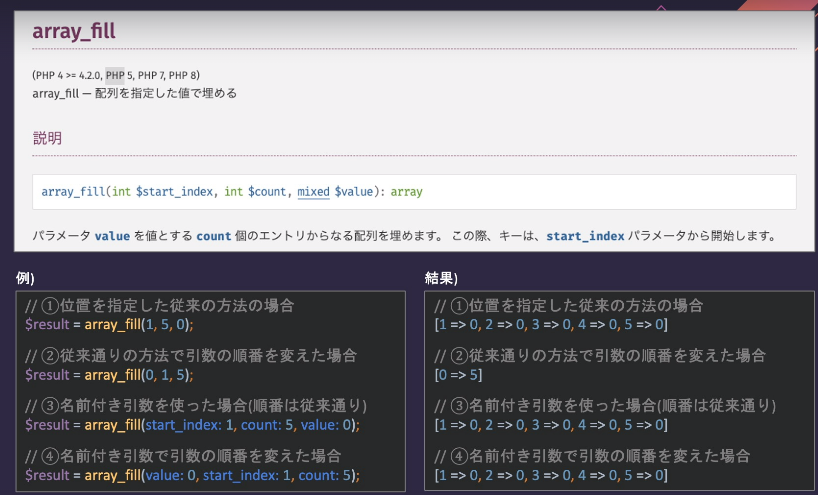
Task: Click the array_fill function signature box
Action: 414,192
